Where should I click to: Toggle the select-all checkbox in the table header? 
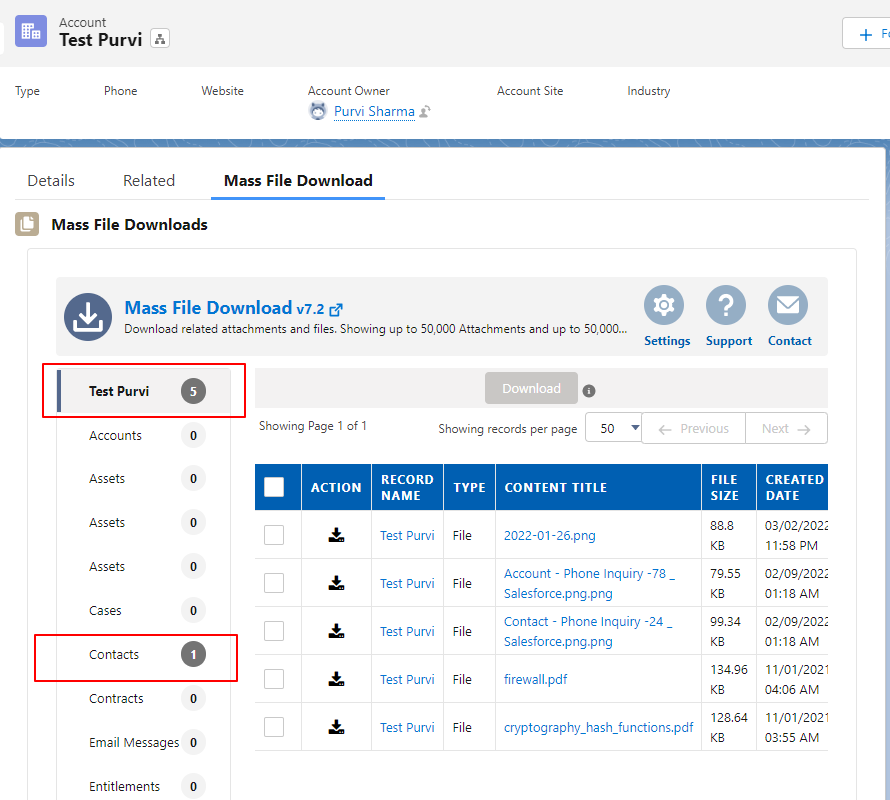click(x=275, y=487)
